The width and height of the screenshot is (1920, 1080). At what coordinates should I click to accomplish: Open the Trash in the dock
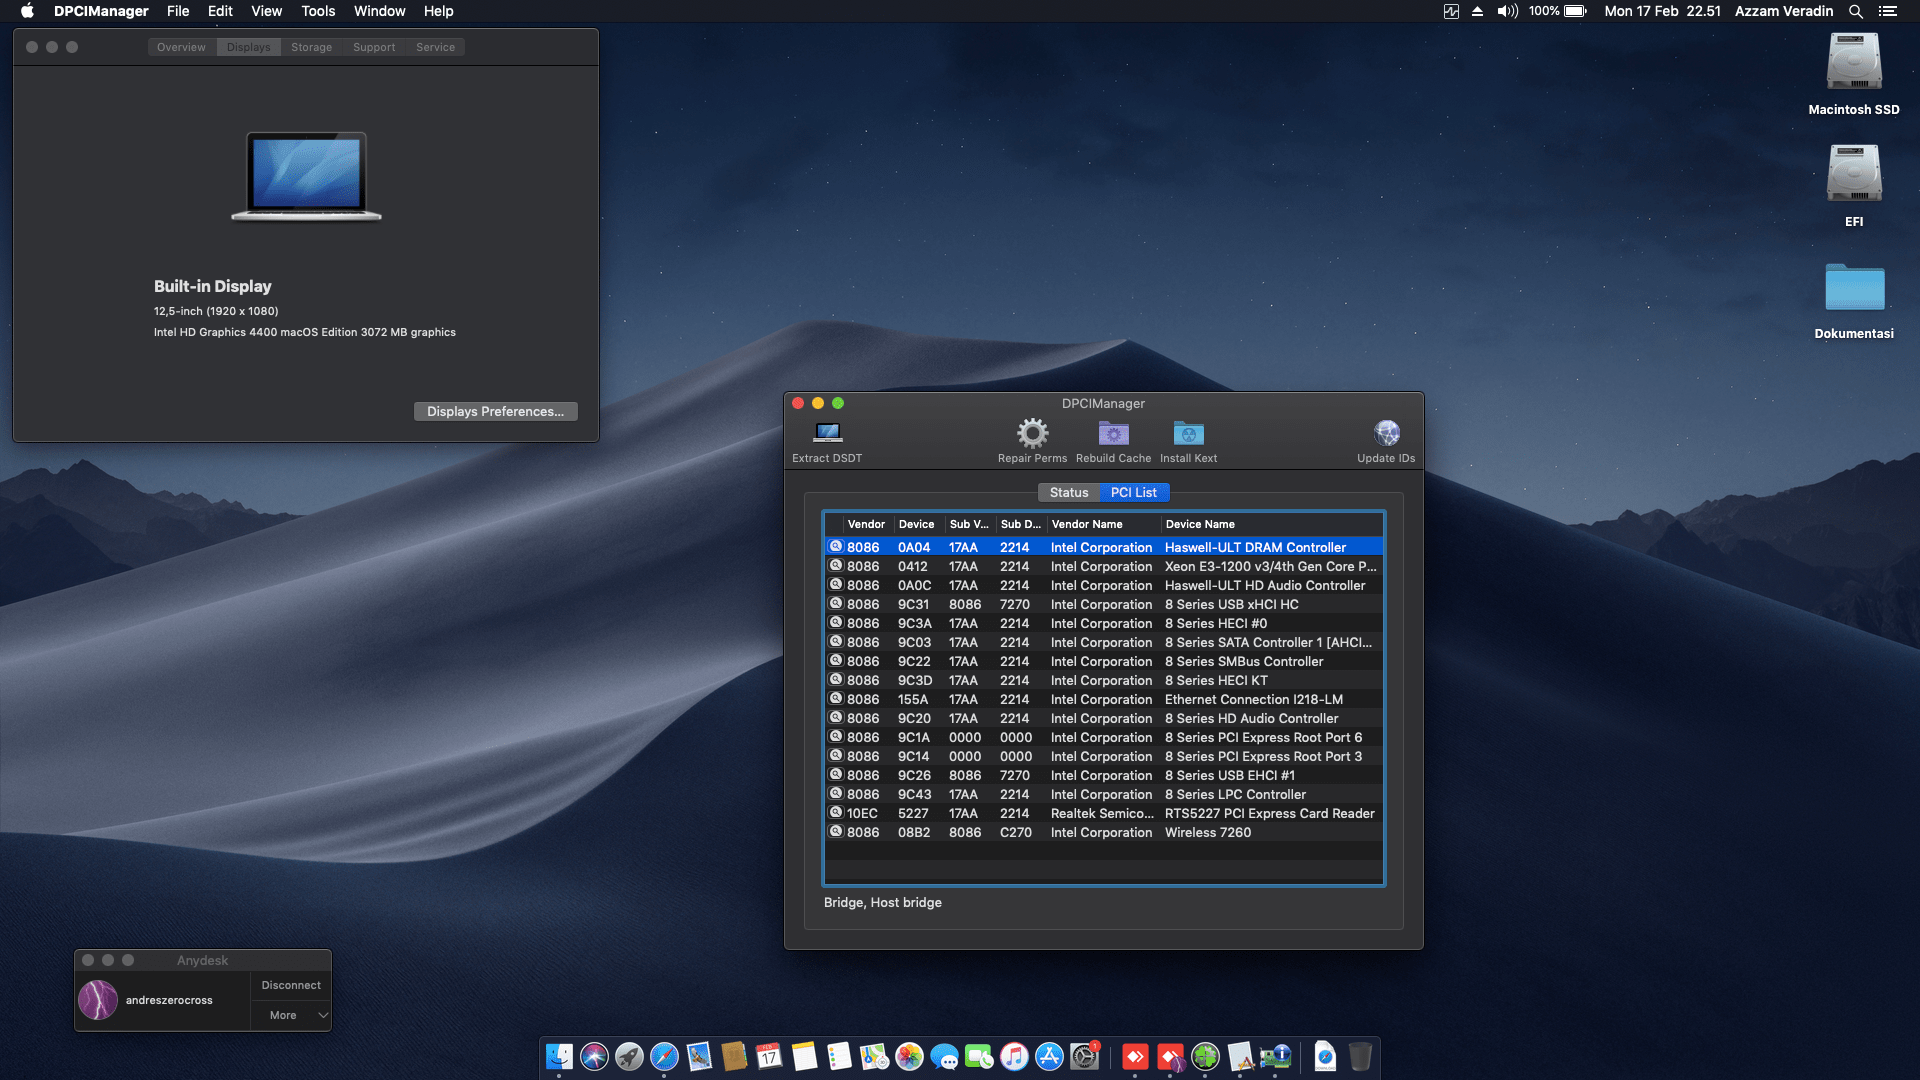coord(1360,1056)
